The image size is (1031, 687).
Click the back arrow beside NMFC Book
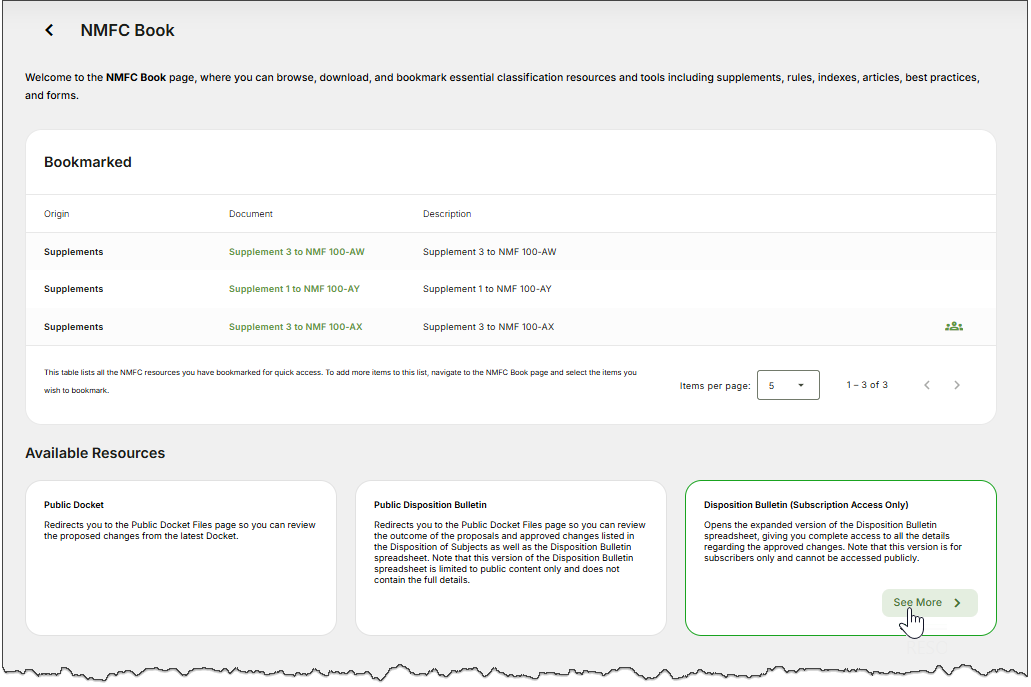[49, 31]
